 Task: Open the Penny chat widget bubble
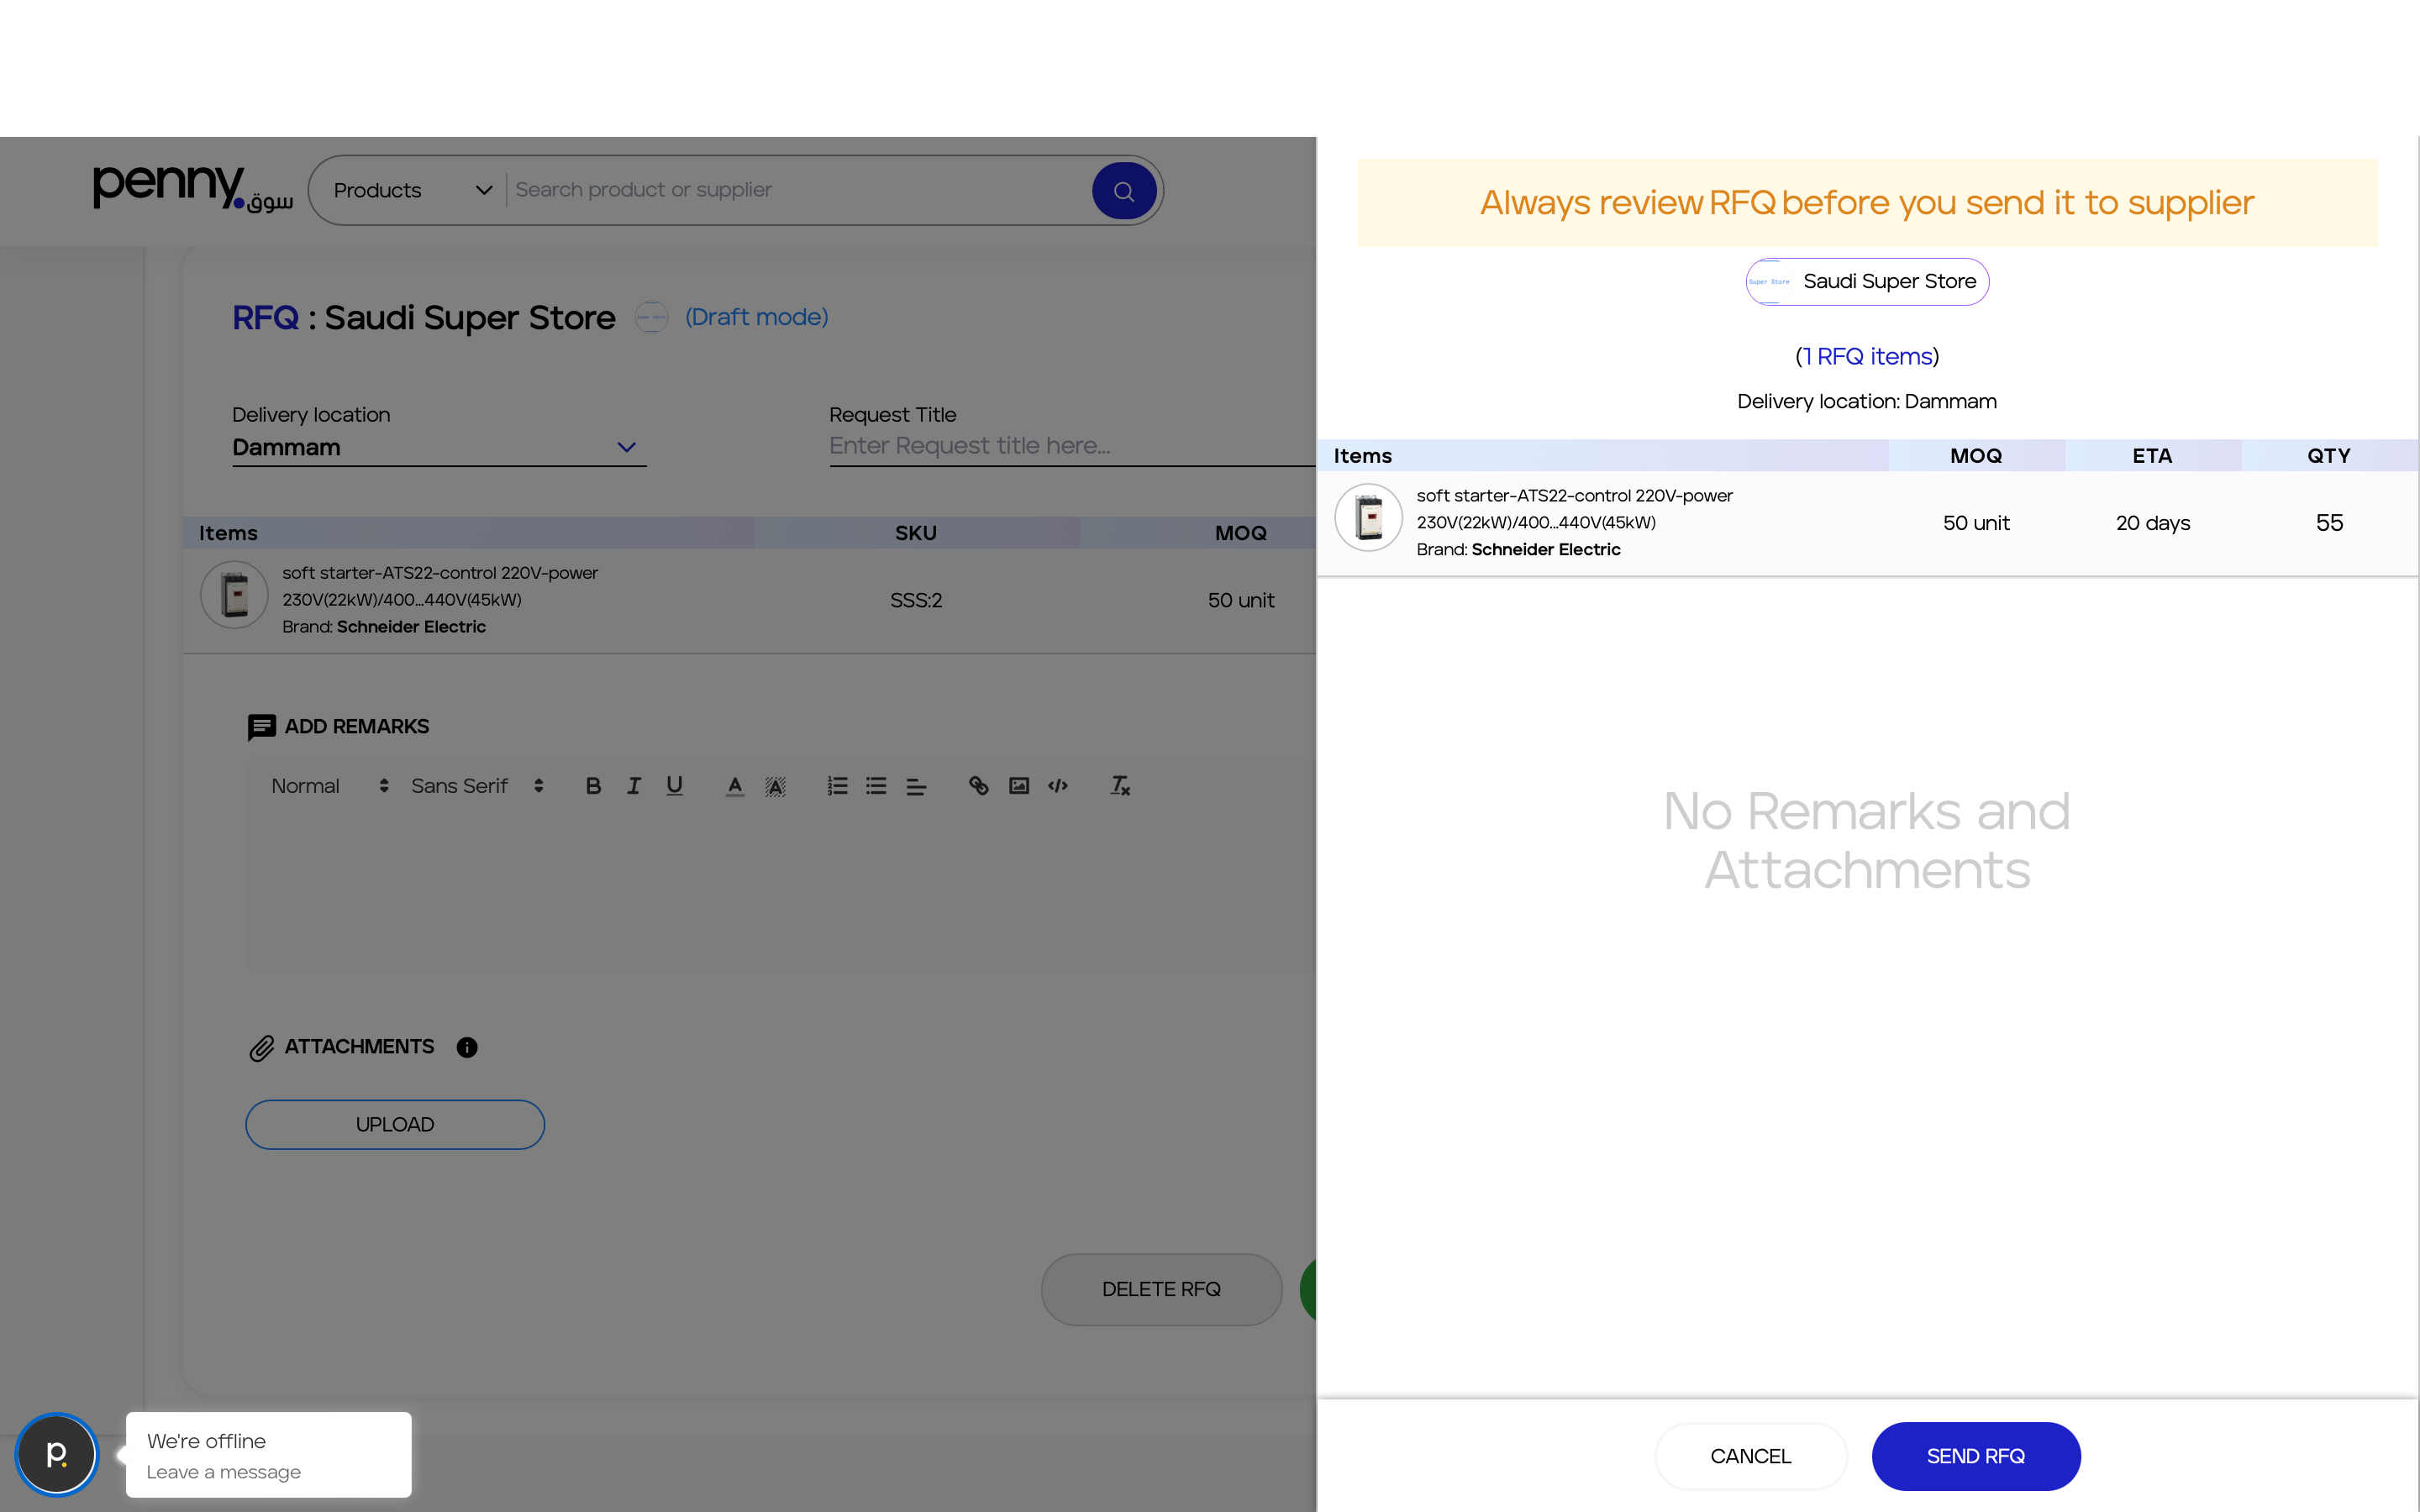[x=57, y=1454]
